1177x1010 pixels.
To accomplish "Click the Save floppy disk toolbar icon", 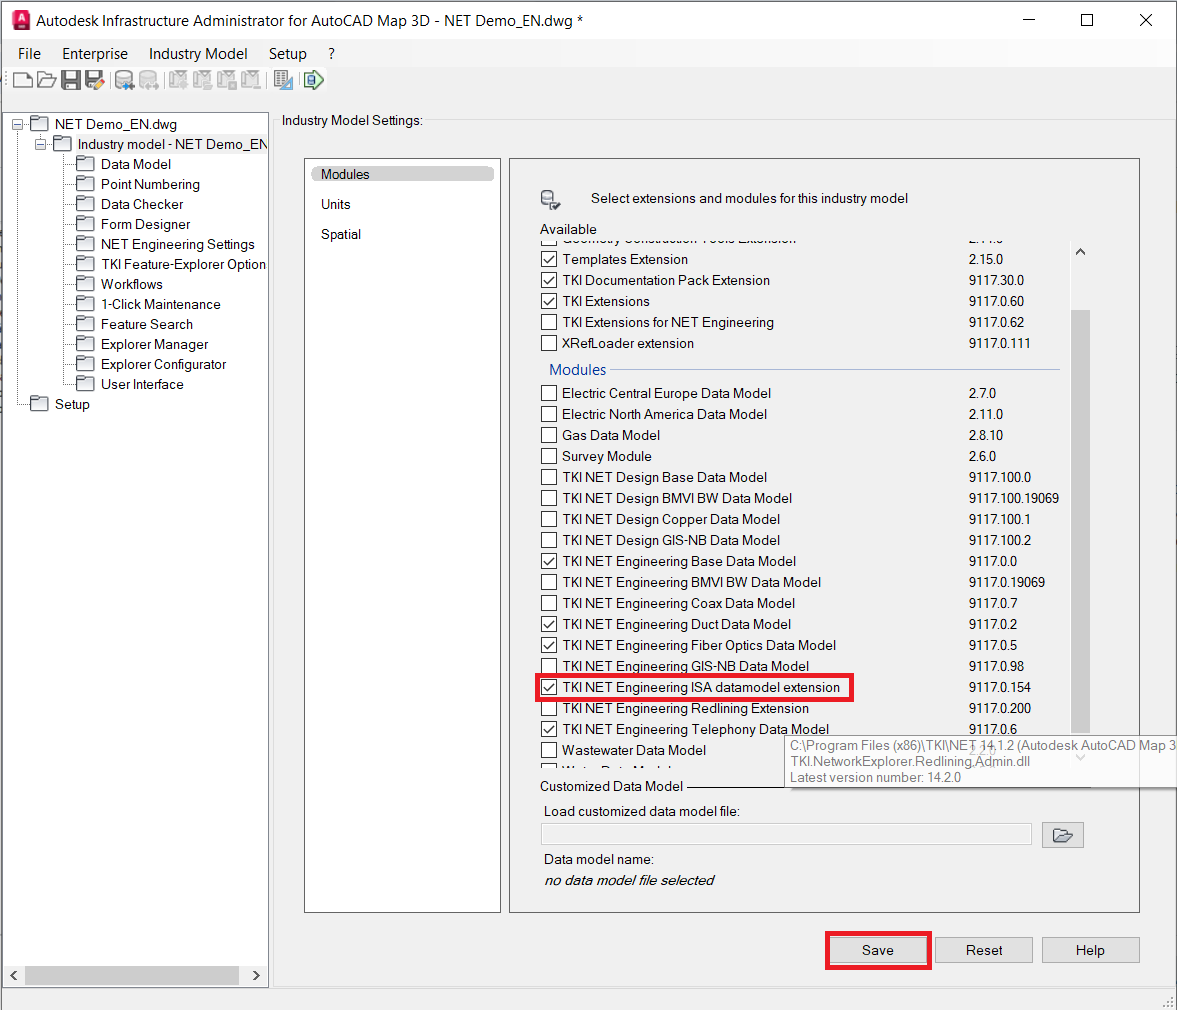I will click(x=71, y=80).
